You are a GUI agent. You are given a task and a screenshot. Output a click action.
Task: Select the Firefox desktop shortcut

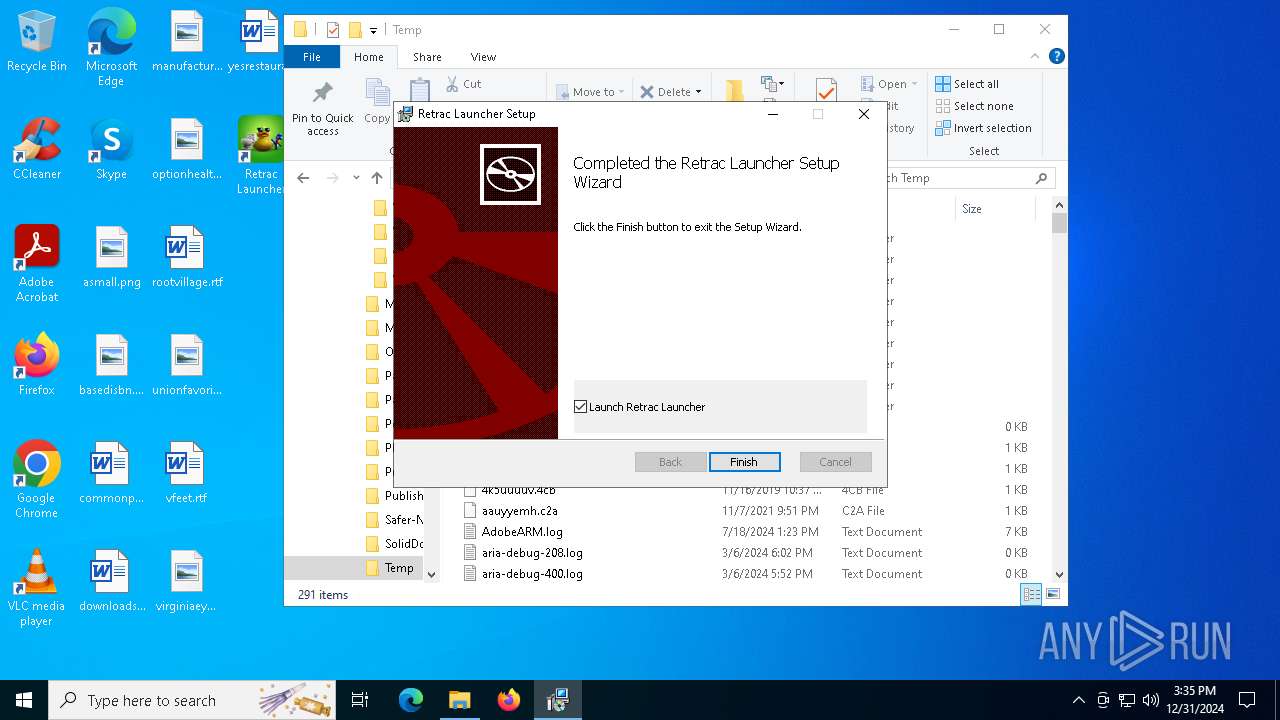(37, 365)
